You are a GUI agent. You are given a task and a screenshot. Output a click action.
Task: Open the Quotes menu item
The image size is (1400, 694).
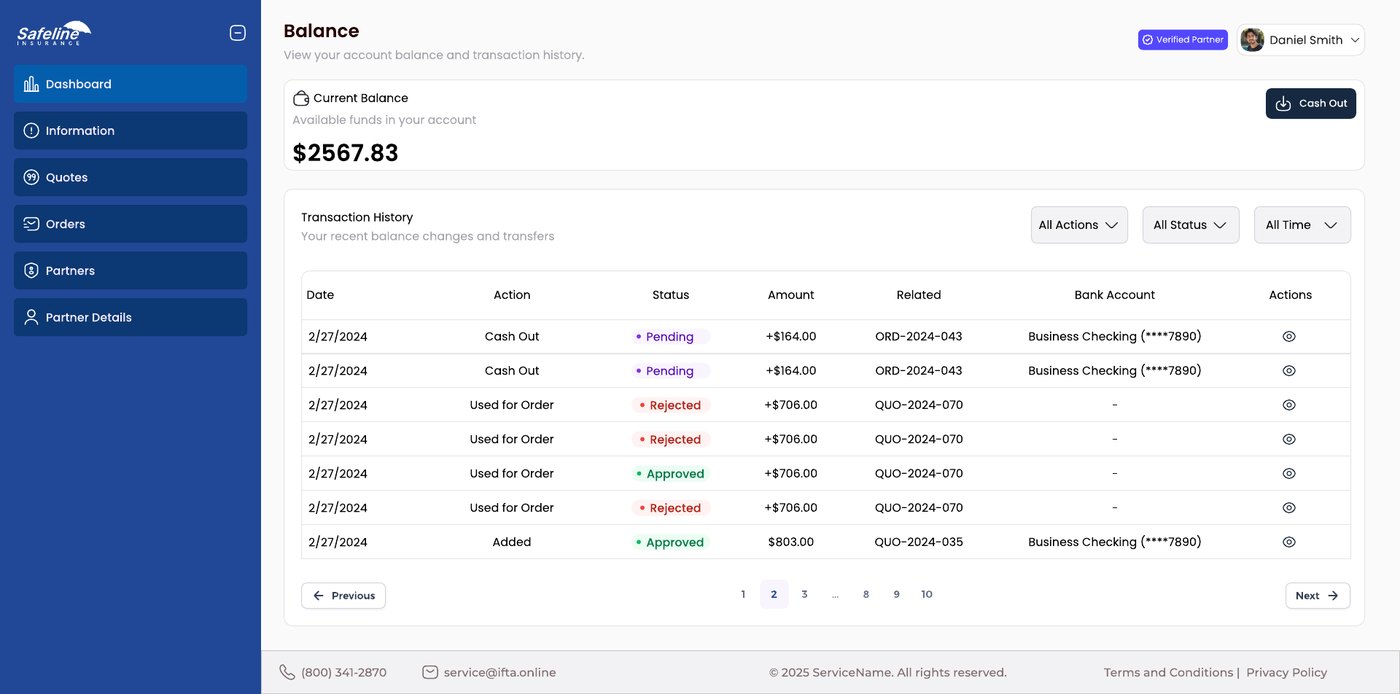(x=130, y=177)
